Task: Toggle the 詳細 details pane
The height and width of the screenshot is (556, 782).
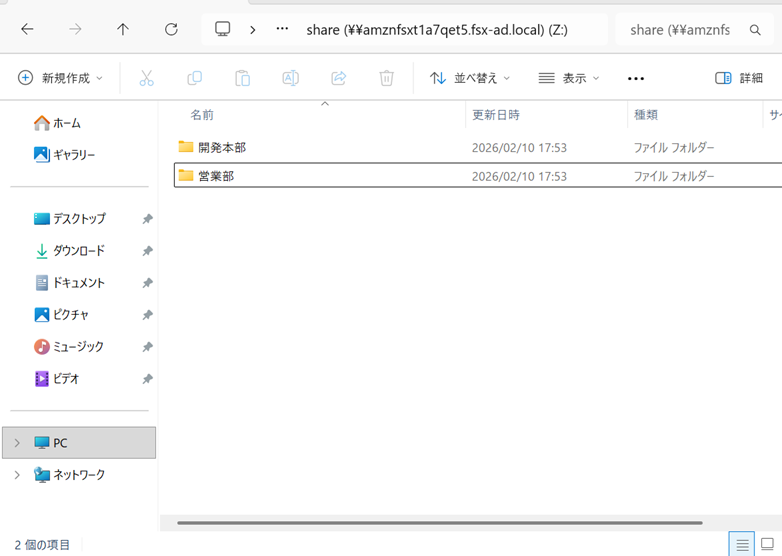Action: [739, 78]
